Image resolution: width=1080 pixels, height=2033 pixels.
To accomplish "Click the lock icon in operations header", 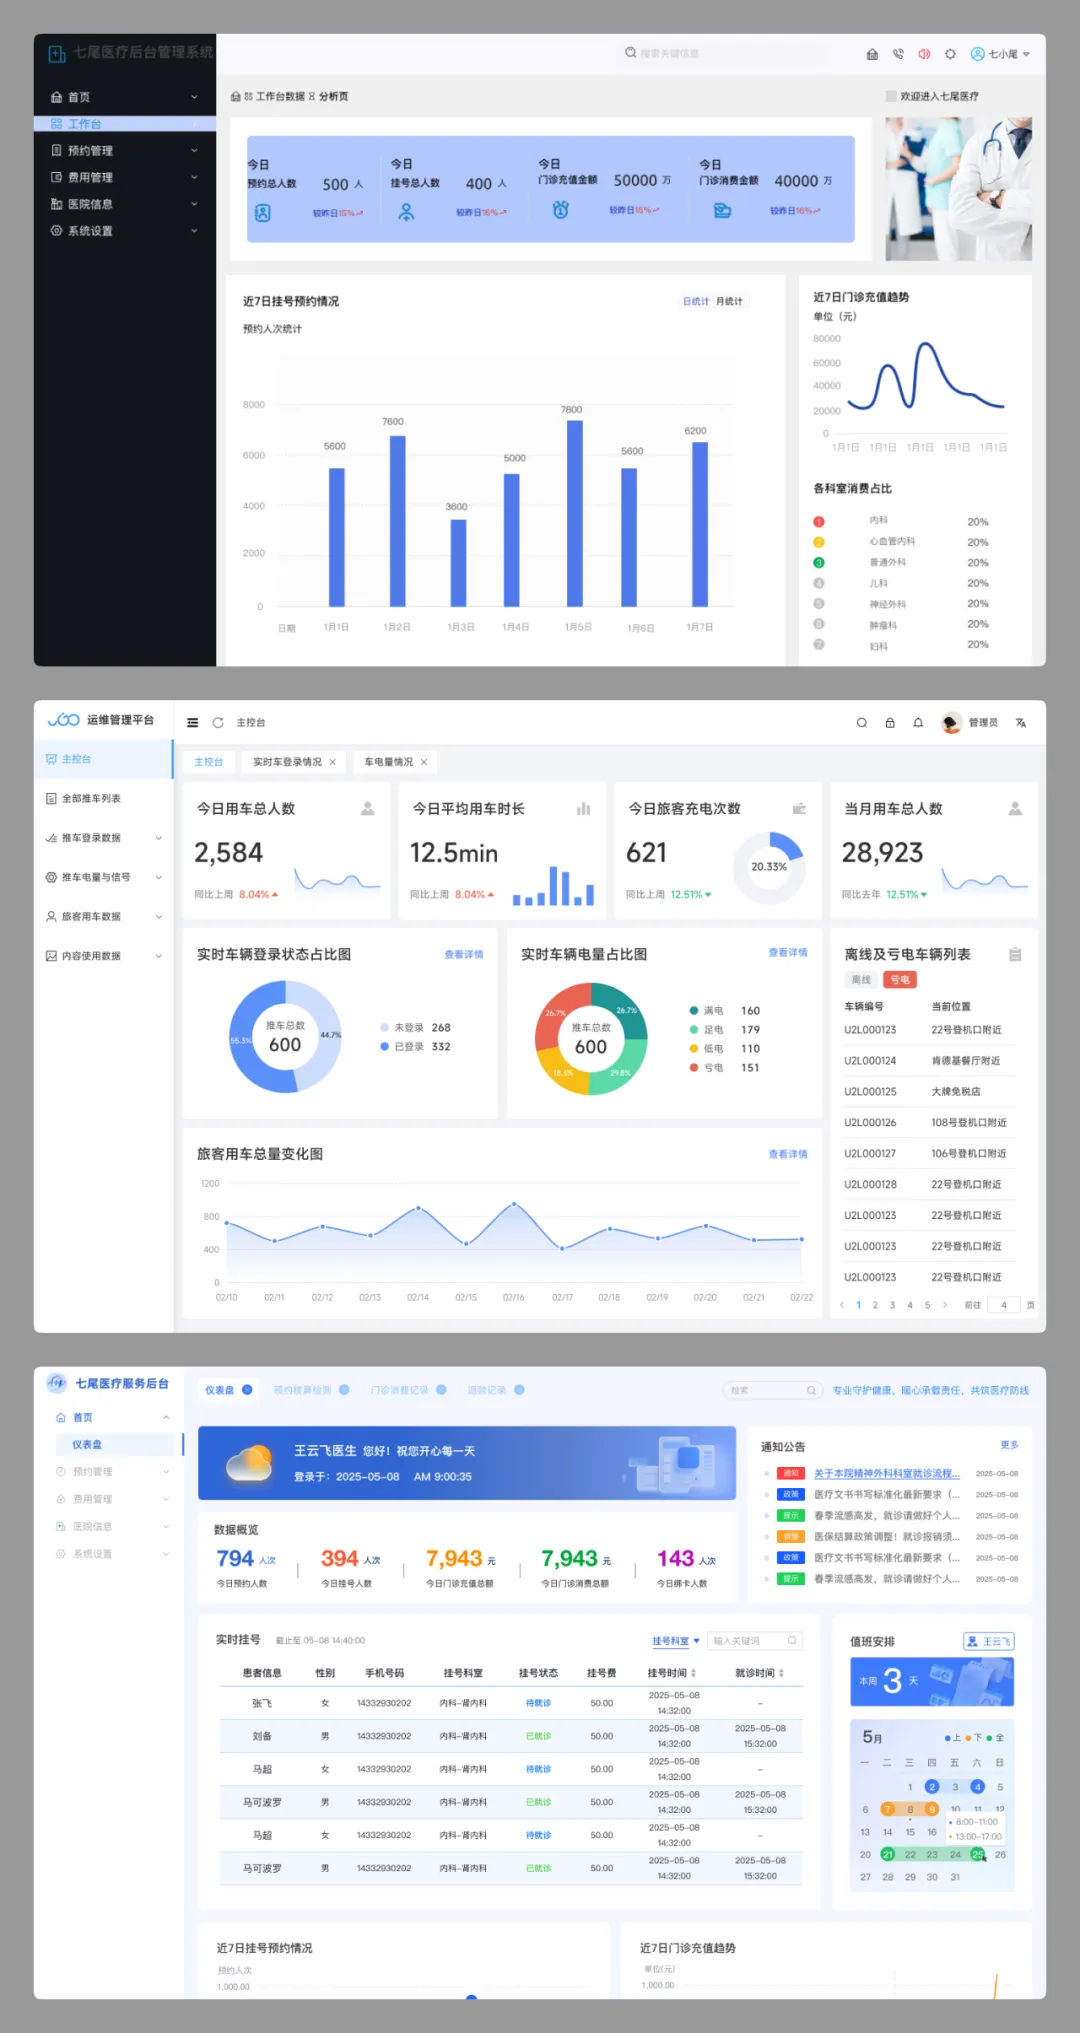I will [890, 722].
